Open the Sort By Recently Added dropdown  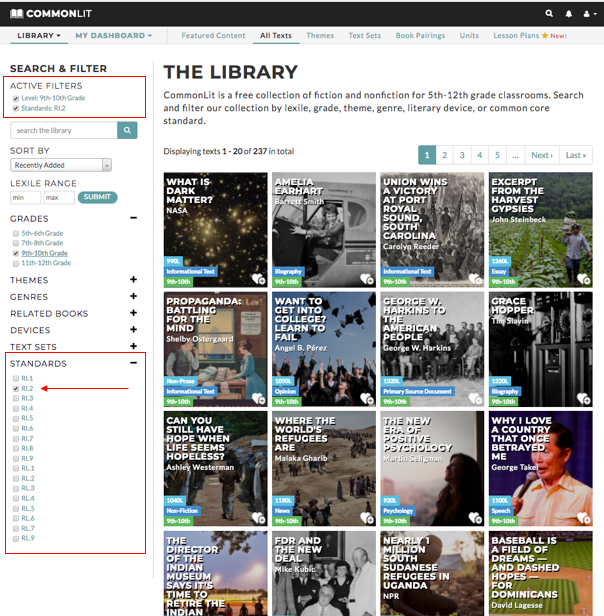(x=61, y=165)
